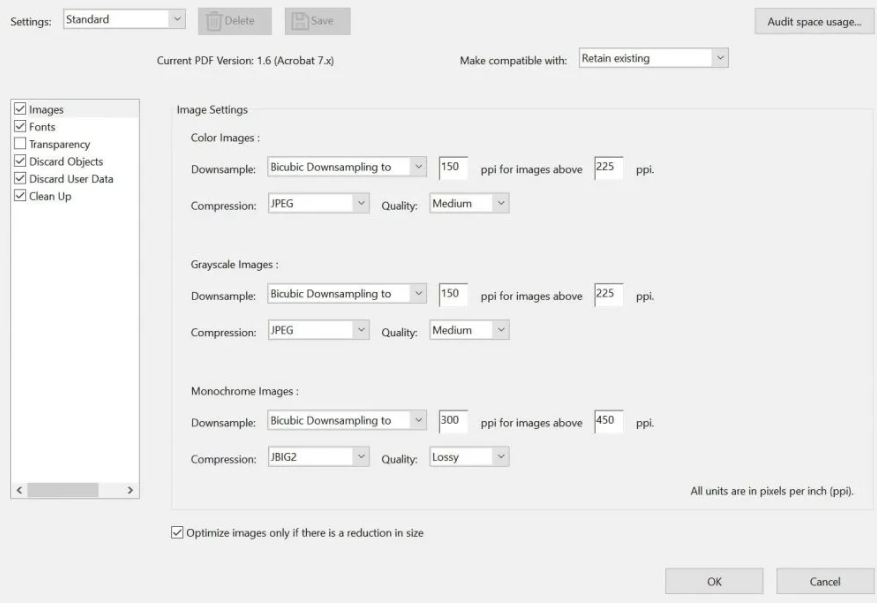Image resolution: width=877 pixels, height=603 pixels.
Task: Click the Cancel button
Action: pyautogui.click(x=825, y=582)
